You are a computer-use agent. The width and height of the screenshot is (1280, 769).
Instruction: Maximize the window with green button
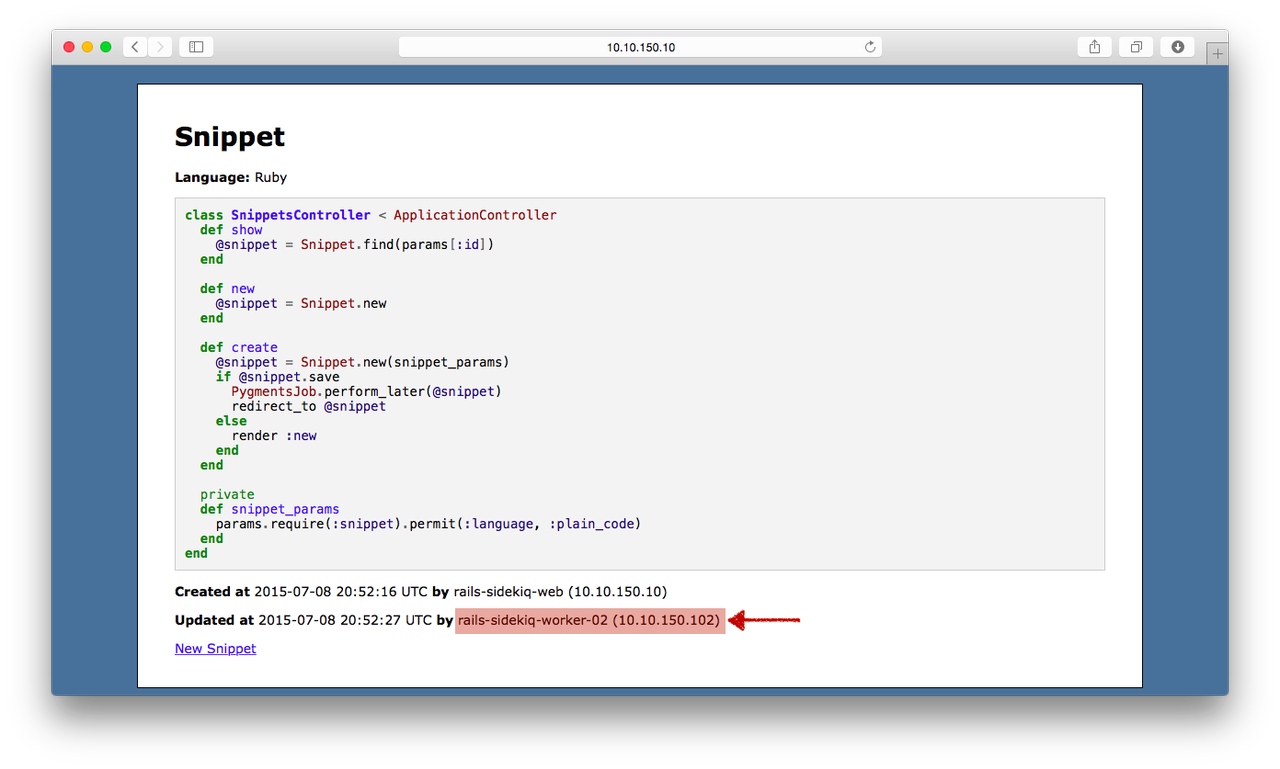[x=105, y=47]
